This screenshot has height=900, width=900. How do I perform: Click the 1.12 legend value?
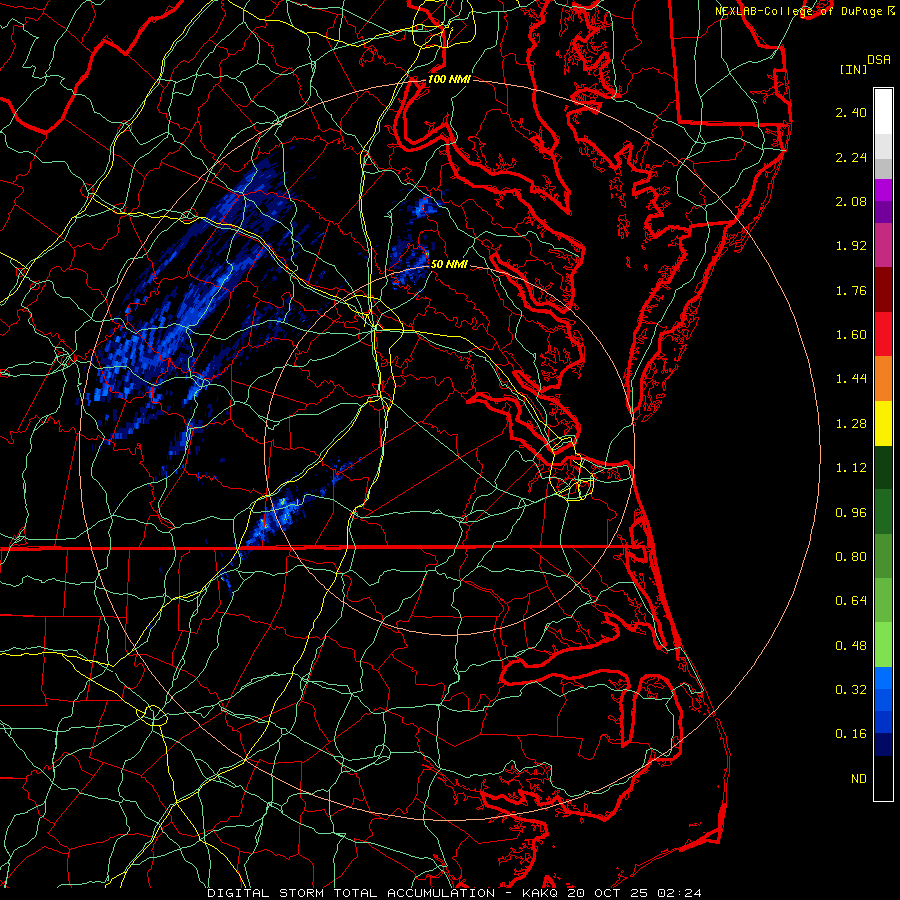851,468
